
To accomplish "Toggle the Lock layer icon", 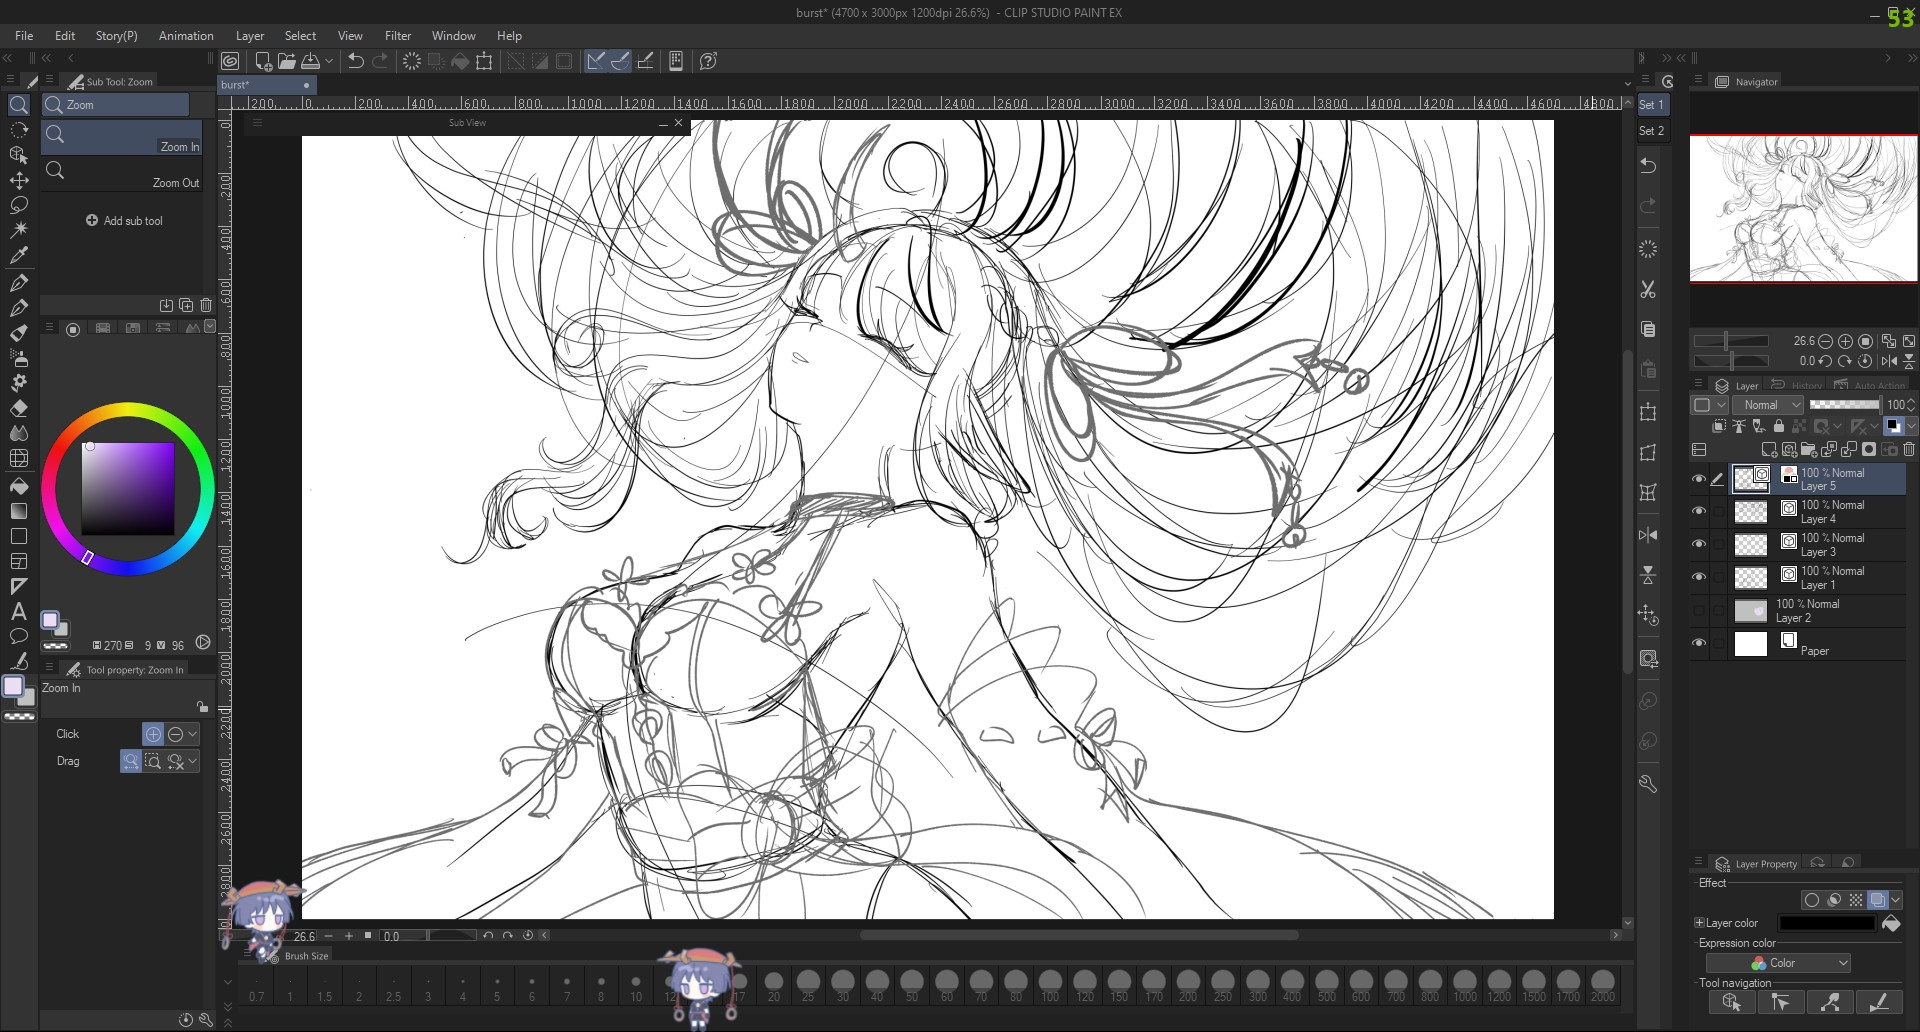I will pos(1778,426).
